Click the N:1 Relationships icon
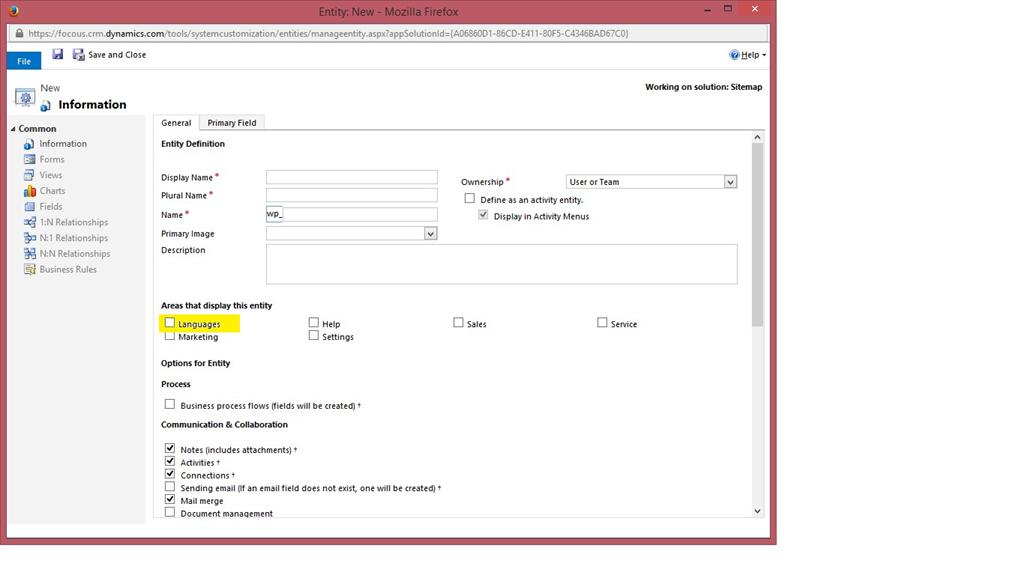Viewport: 1024px width, 575px height. pyautogui.click(x=29, y=238)
